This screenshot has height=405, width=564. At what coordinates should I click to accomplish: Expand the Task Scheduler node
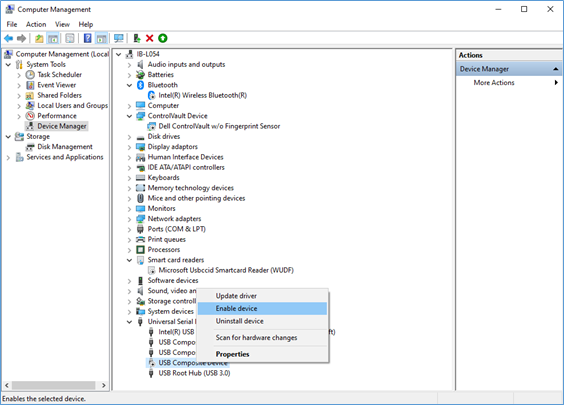19,75
